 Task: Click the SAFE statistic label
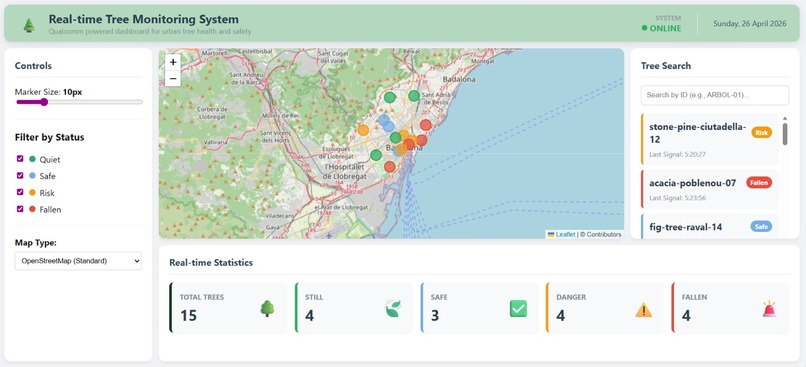coord(439,297)
